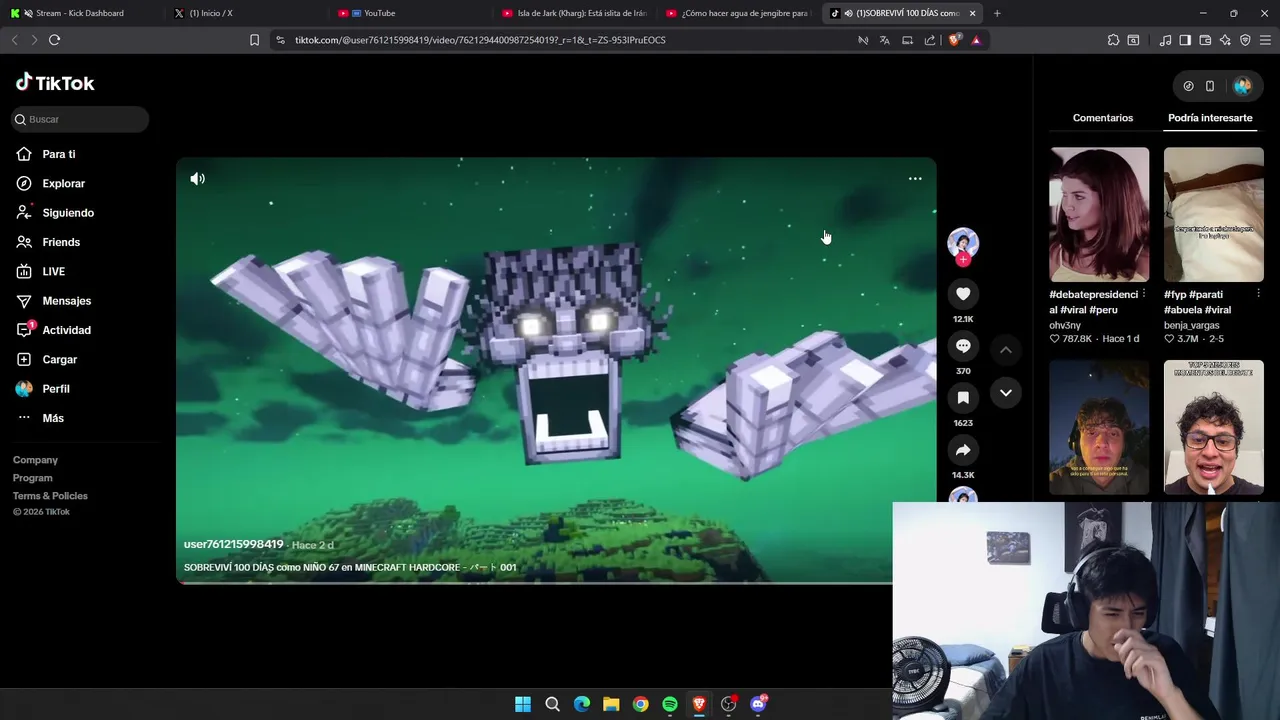Click the address bar URL

(480, 40)
